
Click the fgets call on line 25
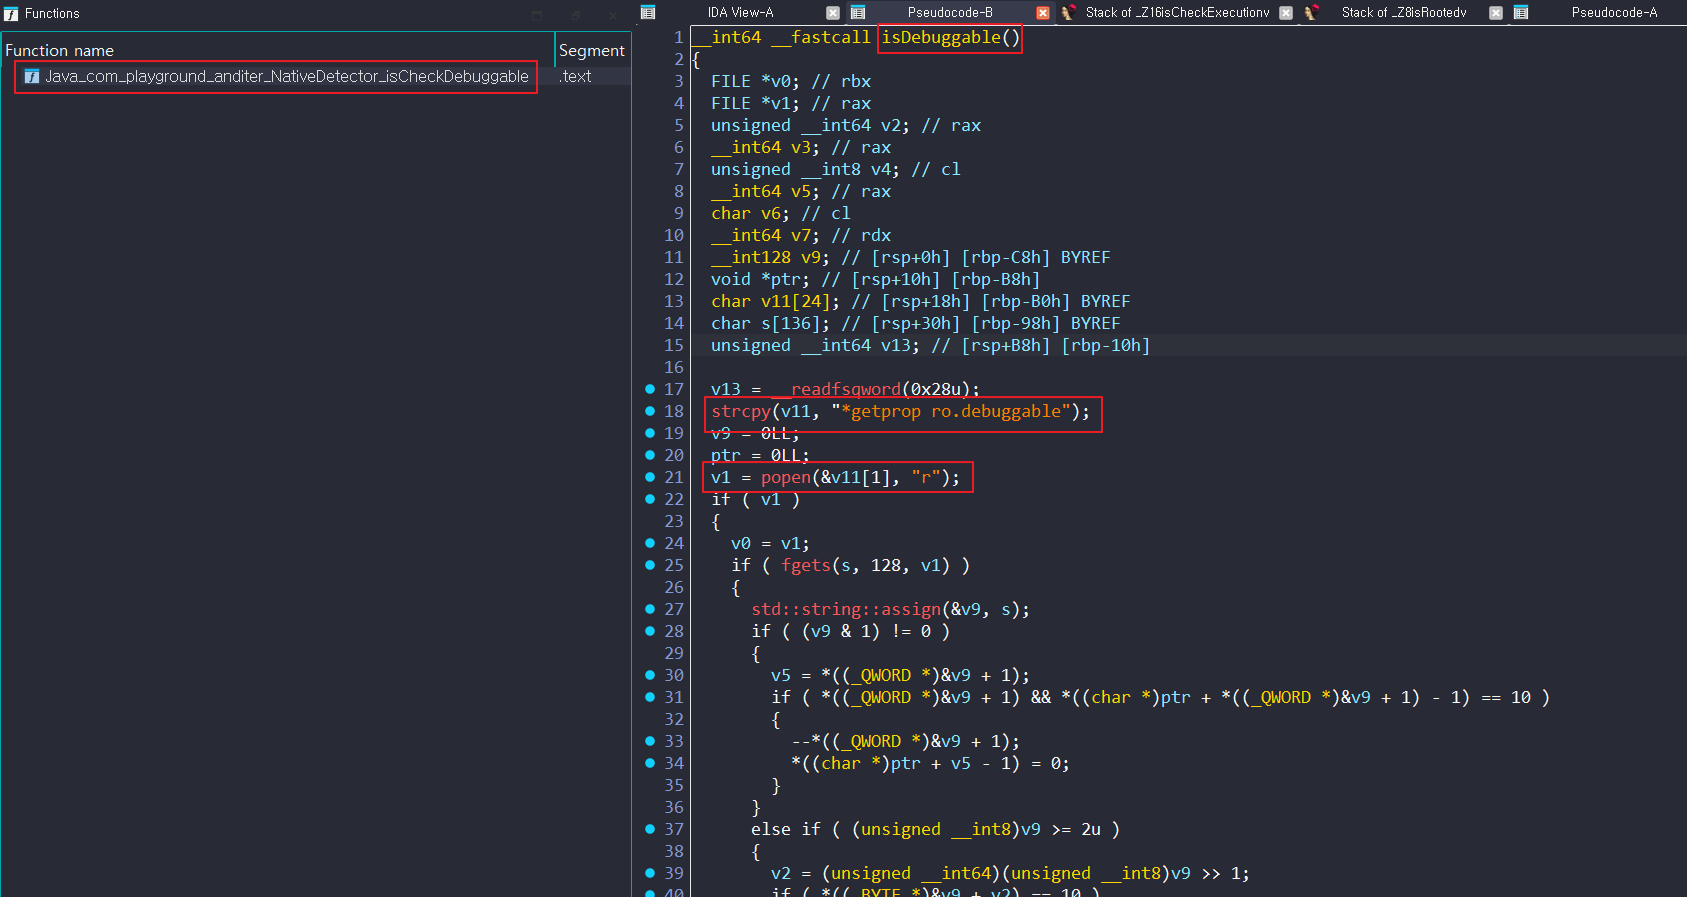click(x=806, y=565)
